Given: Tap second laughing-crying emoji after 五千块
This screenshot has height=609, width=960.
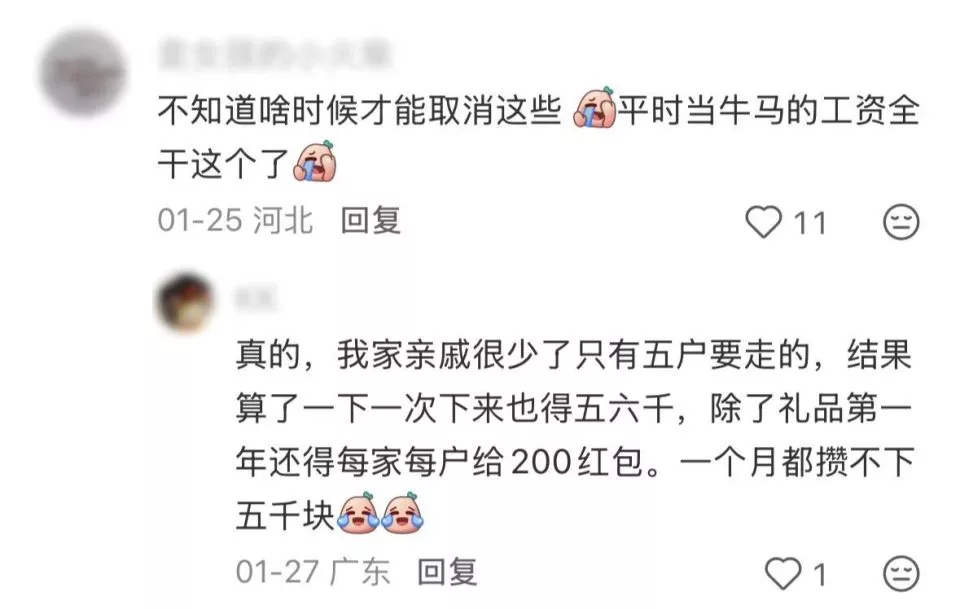Looking at the screenshot, I should (x=402, y=513).
